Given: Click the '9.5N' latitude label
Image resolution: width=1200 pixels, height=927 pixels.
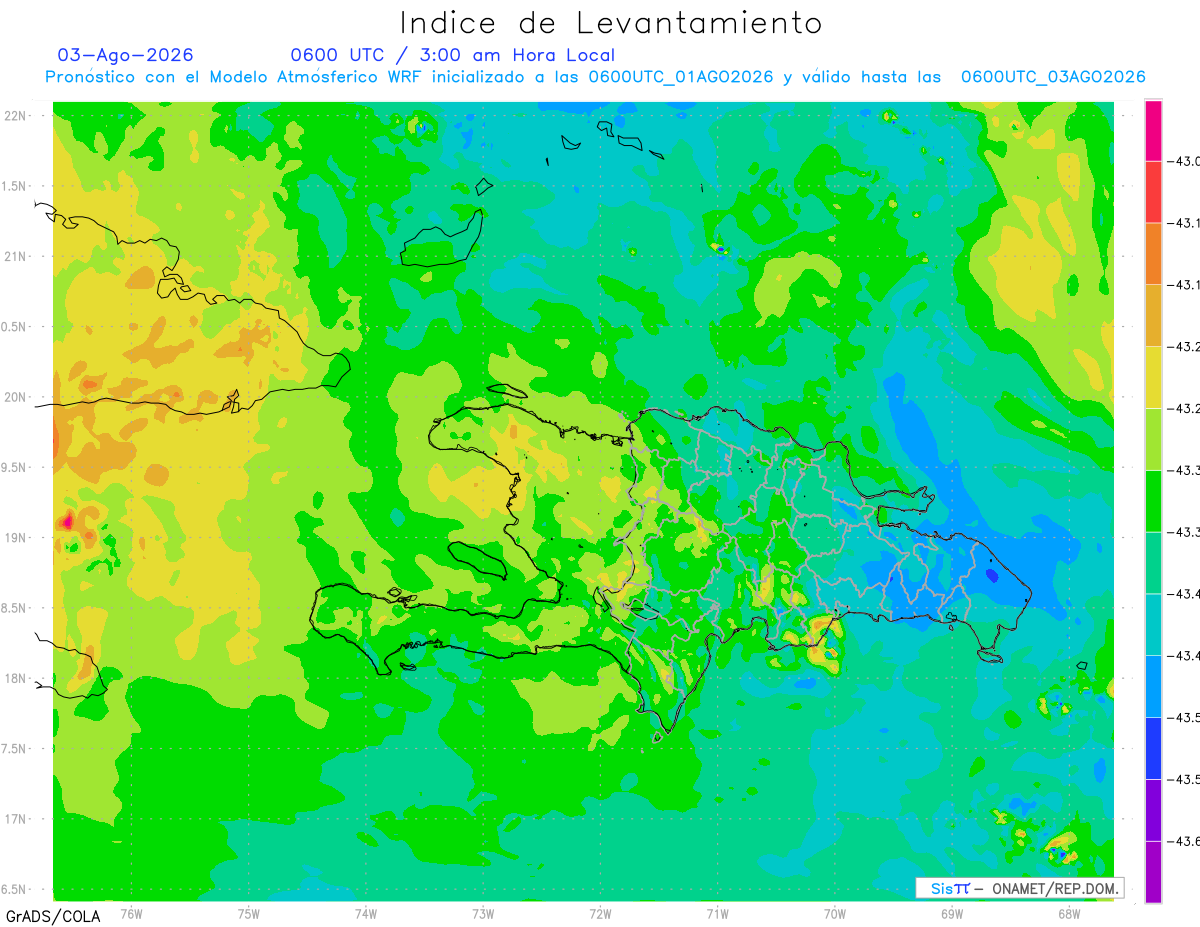Looking at the screenshot, I should point(13,467).
